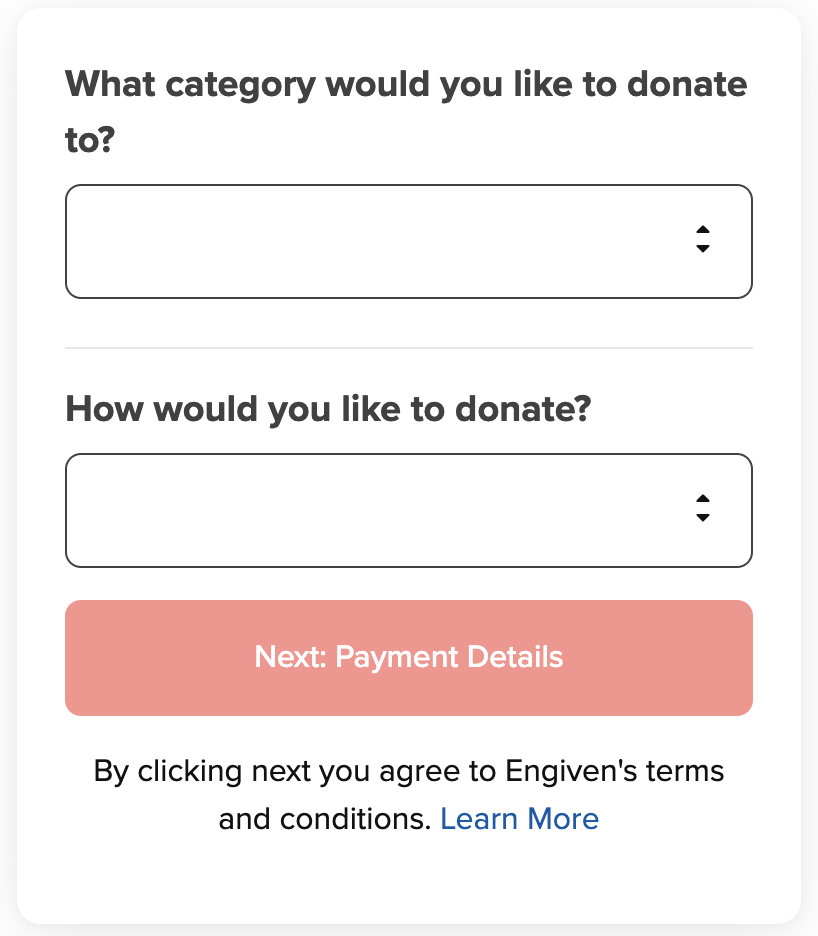Click the down arrow in donation method selector
This screenshot has height=936, width=818.
tap(703, 517)
